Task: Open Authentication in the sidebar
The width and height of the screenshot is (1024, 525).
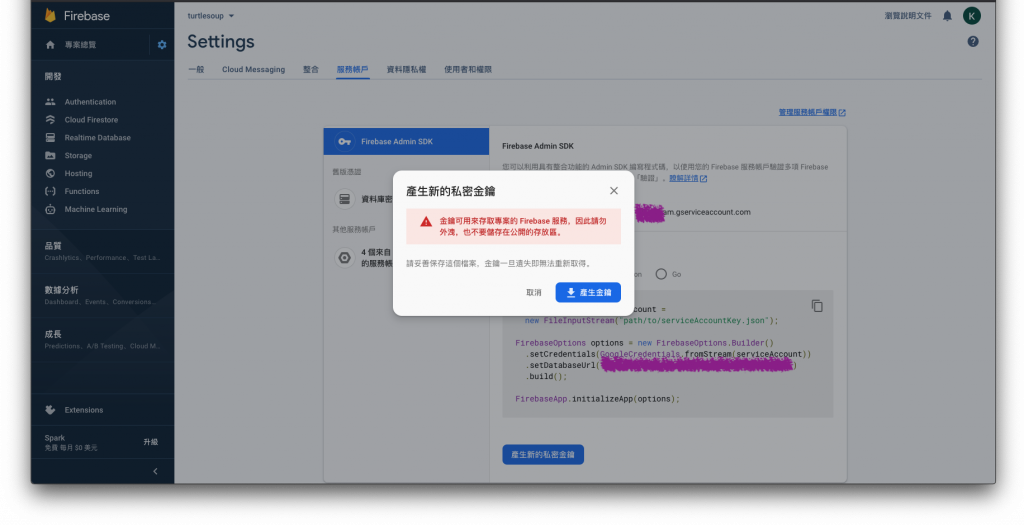Action: tap(90, 102)
